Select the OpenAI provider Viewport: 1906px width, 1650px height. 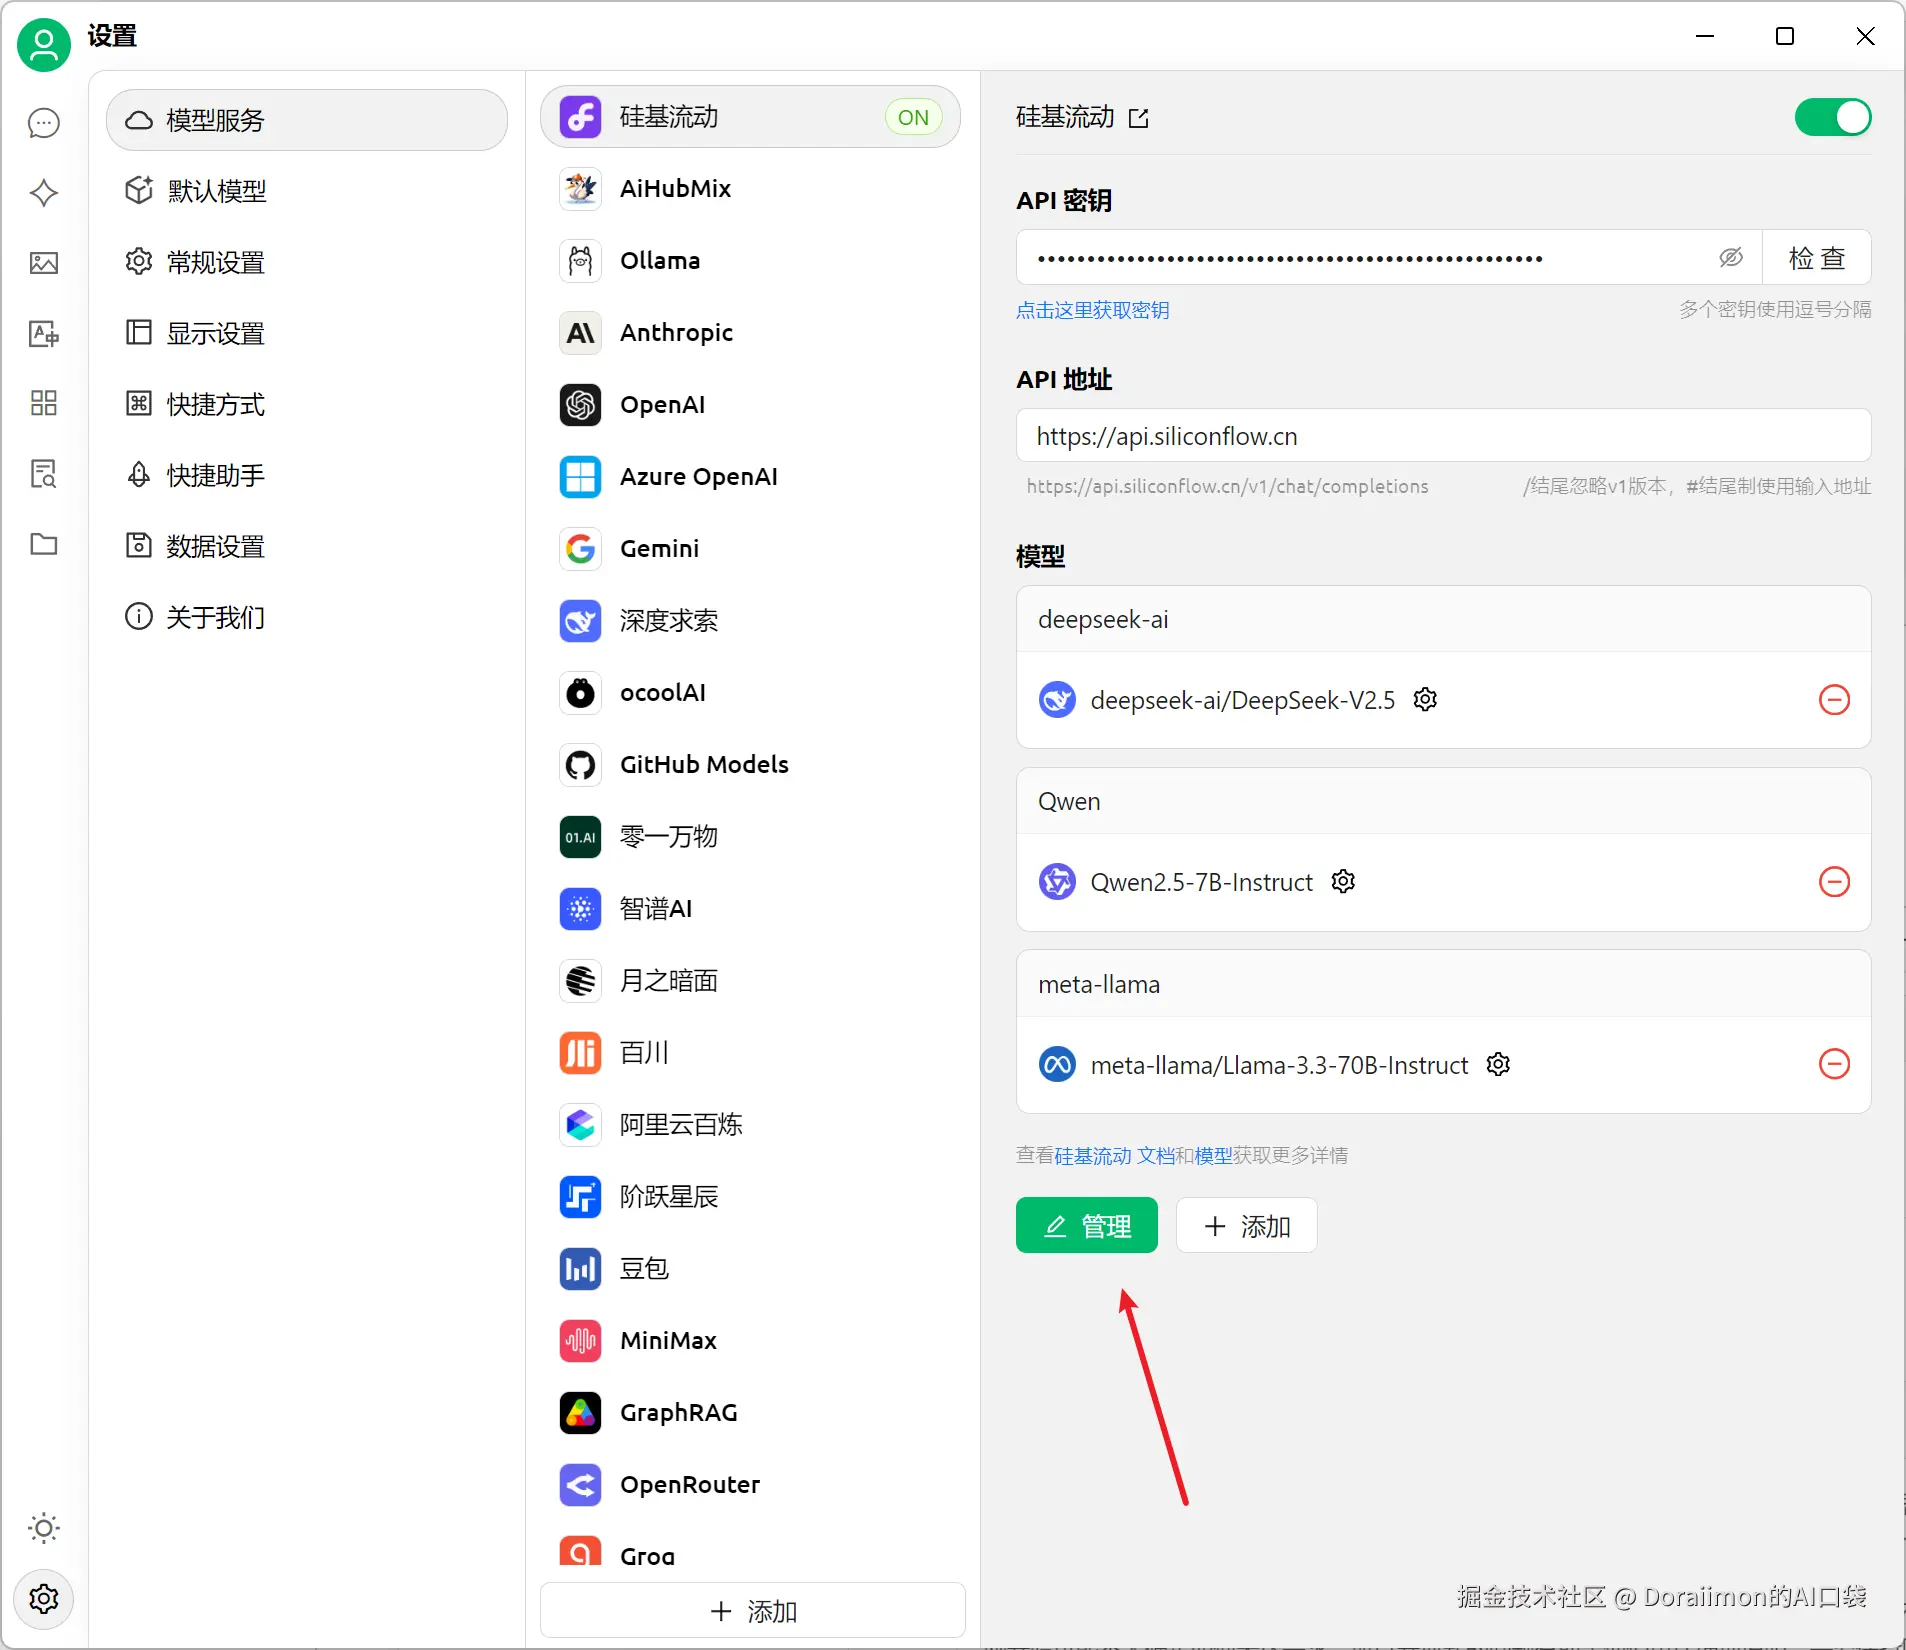coord(750,405)
